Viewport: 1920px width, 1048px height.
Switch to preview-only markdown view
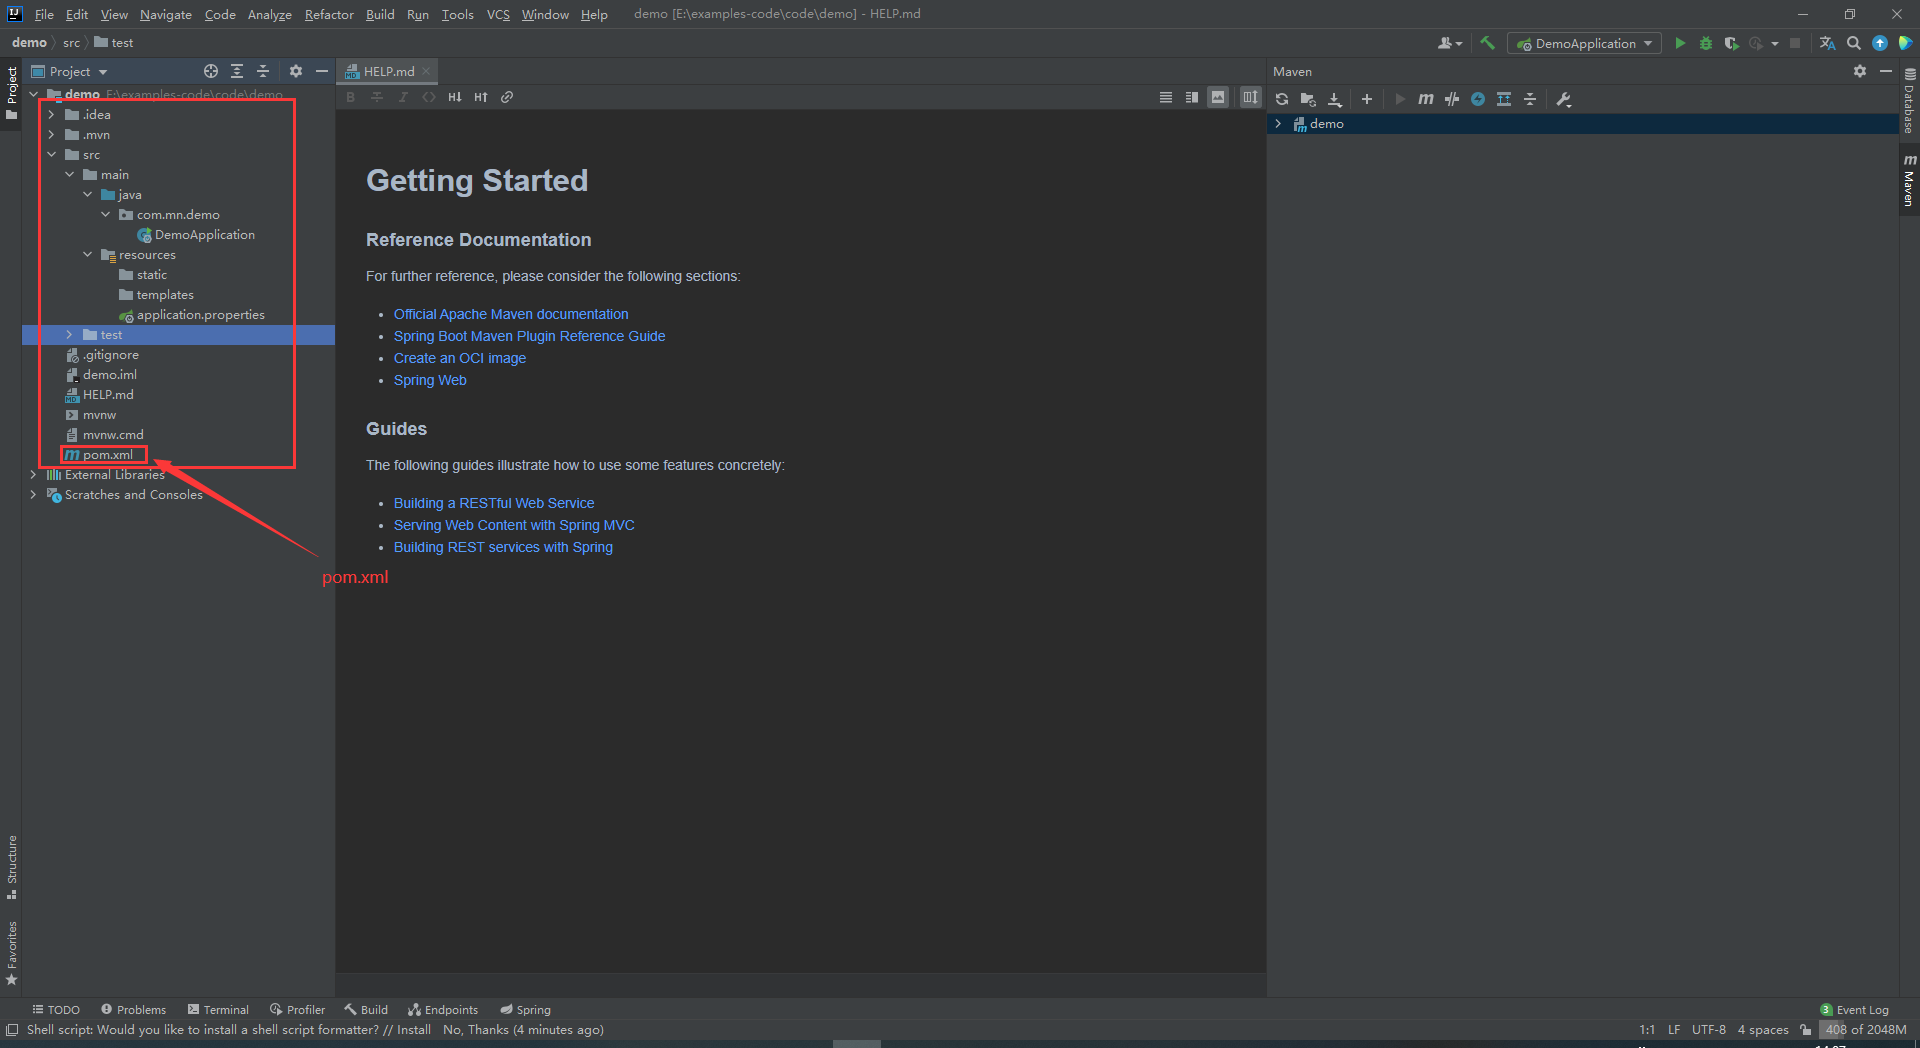click(x=1218, y=97)
